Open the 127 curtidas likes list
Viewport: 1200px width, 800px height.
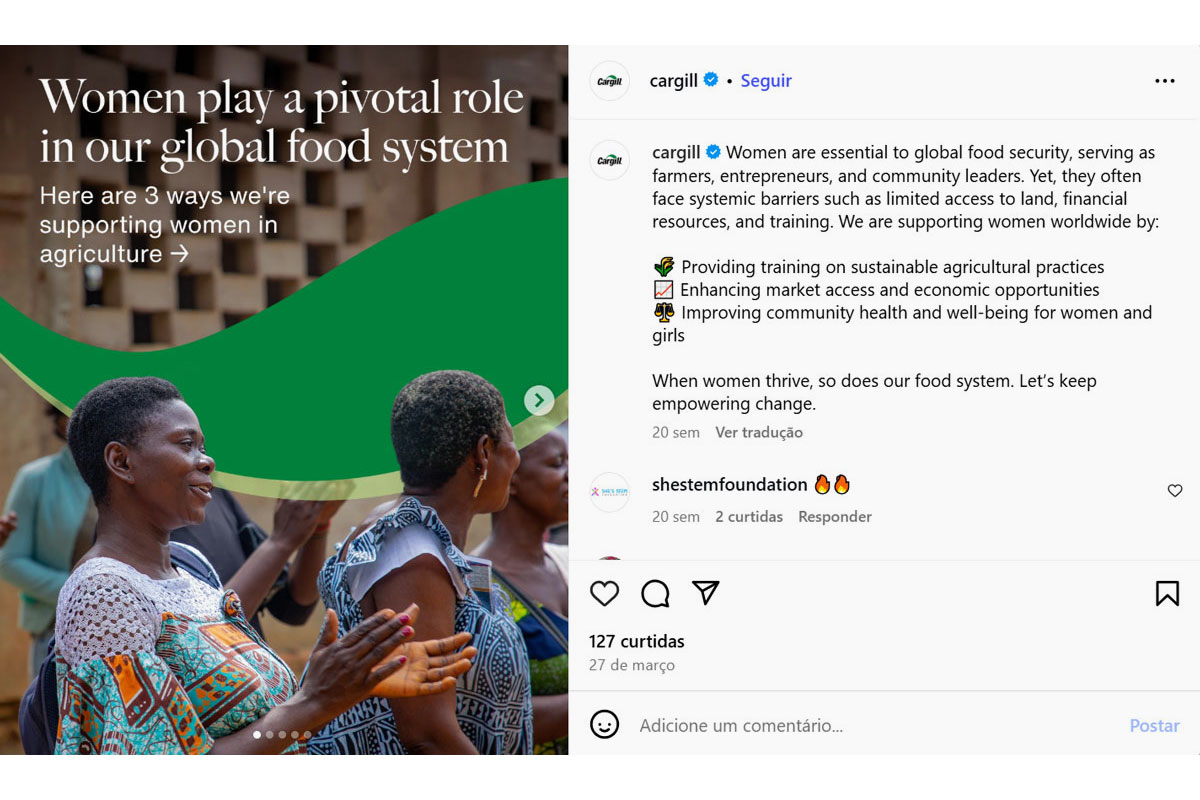point(637,641)
